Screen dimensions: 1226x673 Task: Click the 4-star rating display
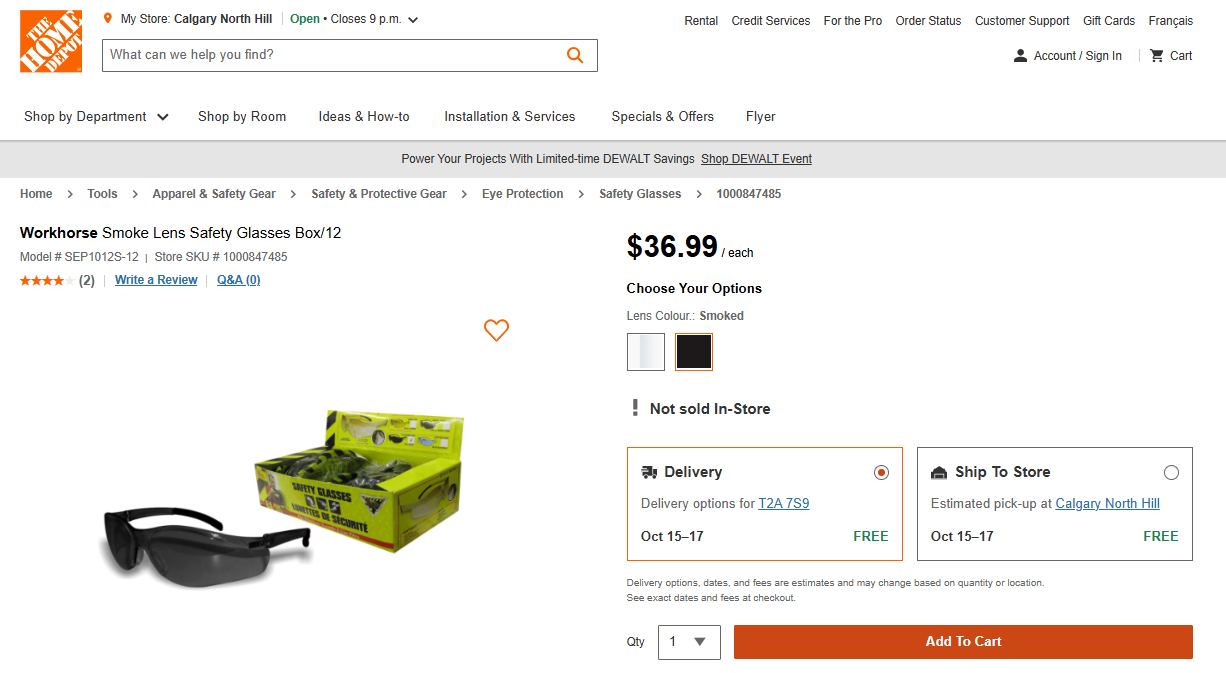[x=45, y=280]
